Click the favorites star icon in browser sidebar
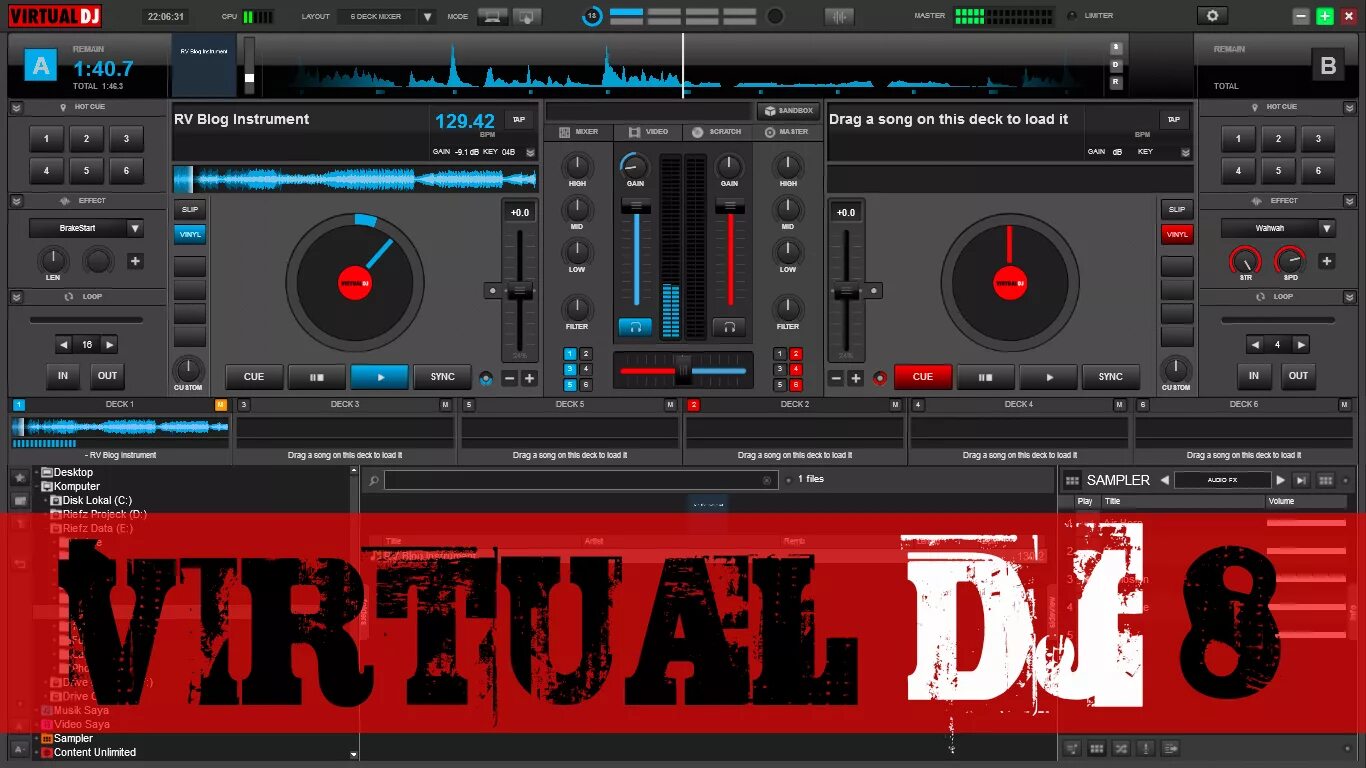This screenshot has height=768, width=1366. coord(19,478)
